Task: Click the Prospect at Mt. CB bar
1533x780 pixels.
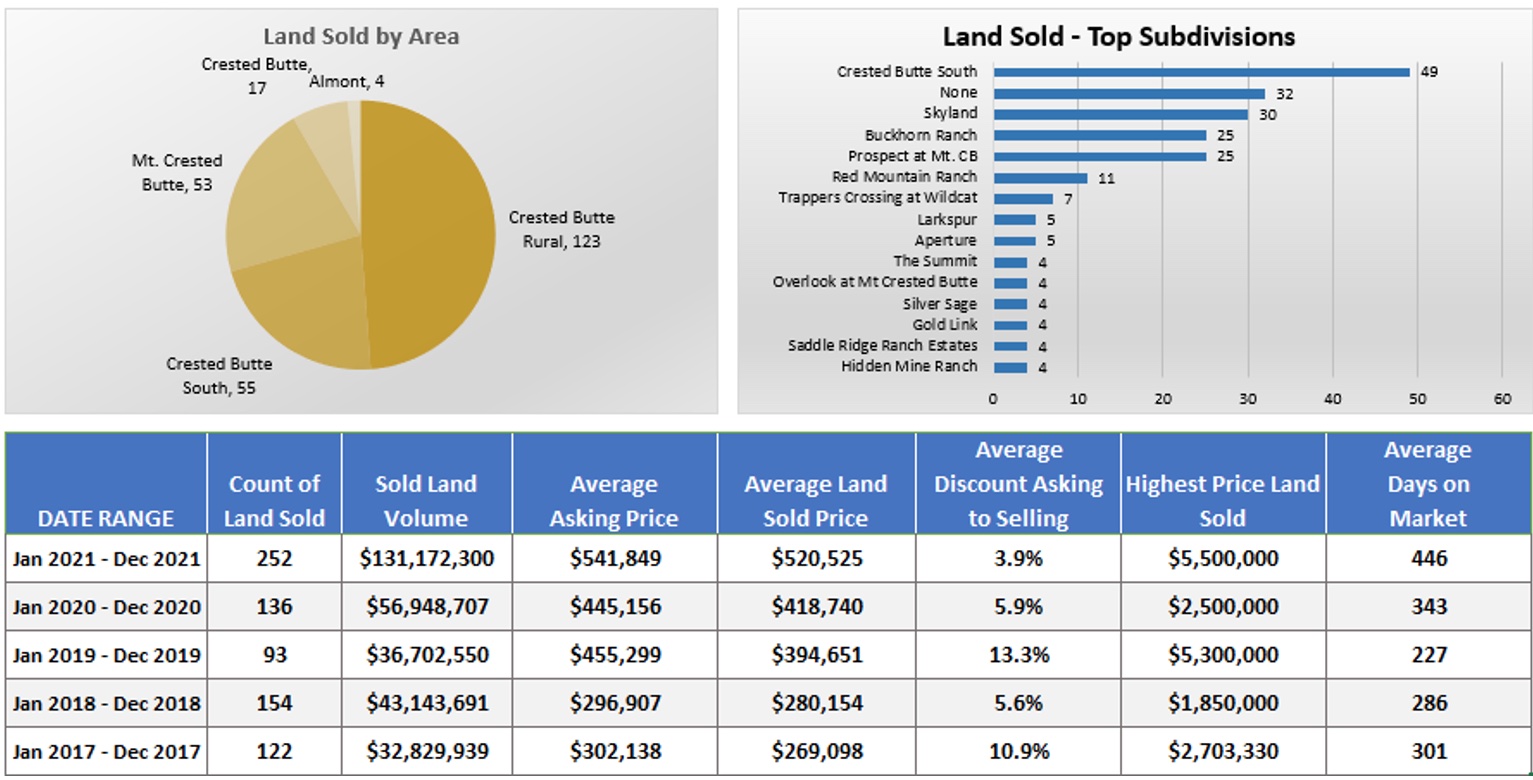Action: coord(1099,156)
